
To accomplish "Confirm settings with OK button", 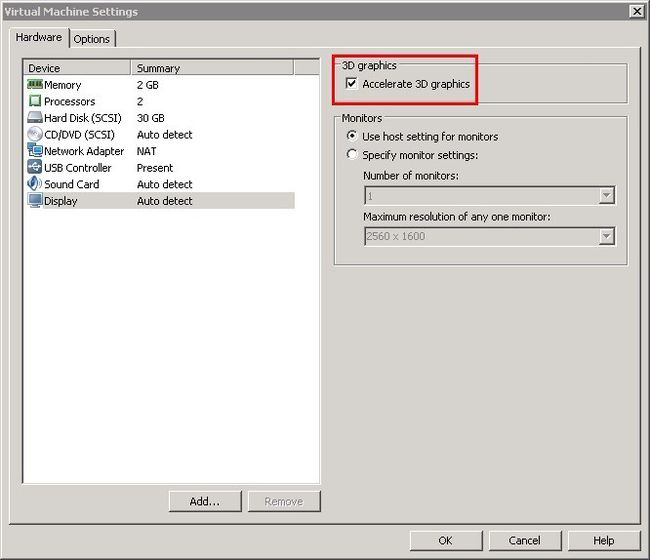I will (446, 541).
